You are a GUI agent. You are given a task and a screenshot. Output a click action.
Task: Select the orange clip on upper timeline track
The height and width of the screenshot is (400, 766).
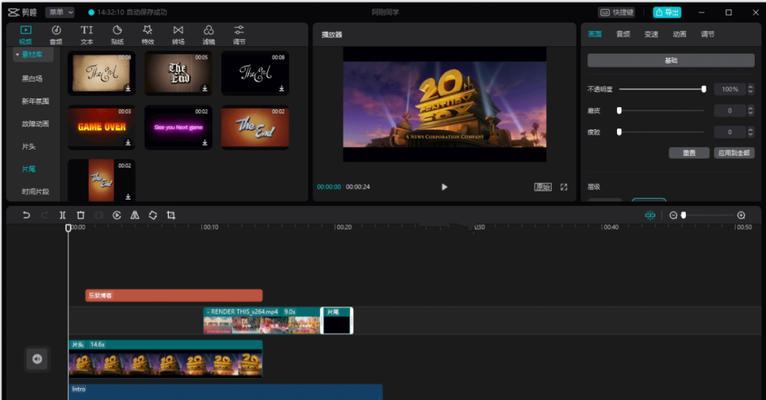[174, 295]
